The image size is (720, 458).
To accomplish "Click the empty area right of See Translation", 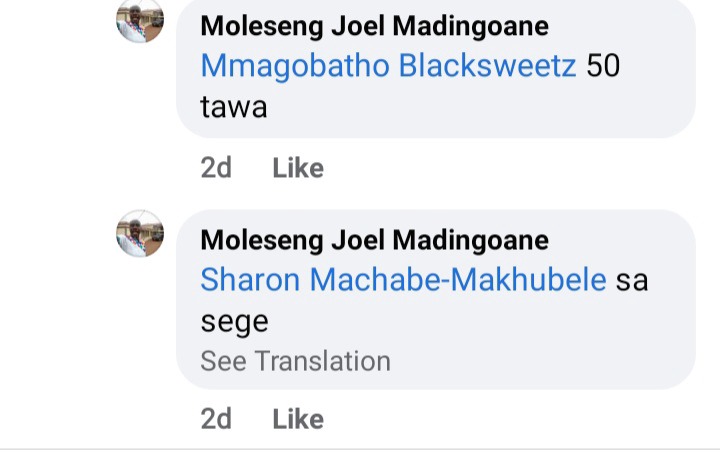I will (530, 361).
